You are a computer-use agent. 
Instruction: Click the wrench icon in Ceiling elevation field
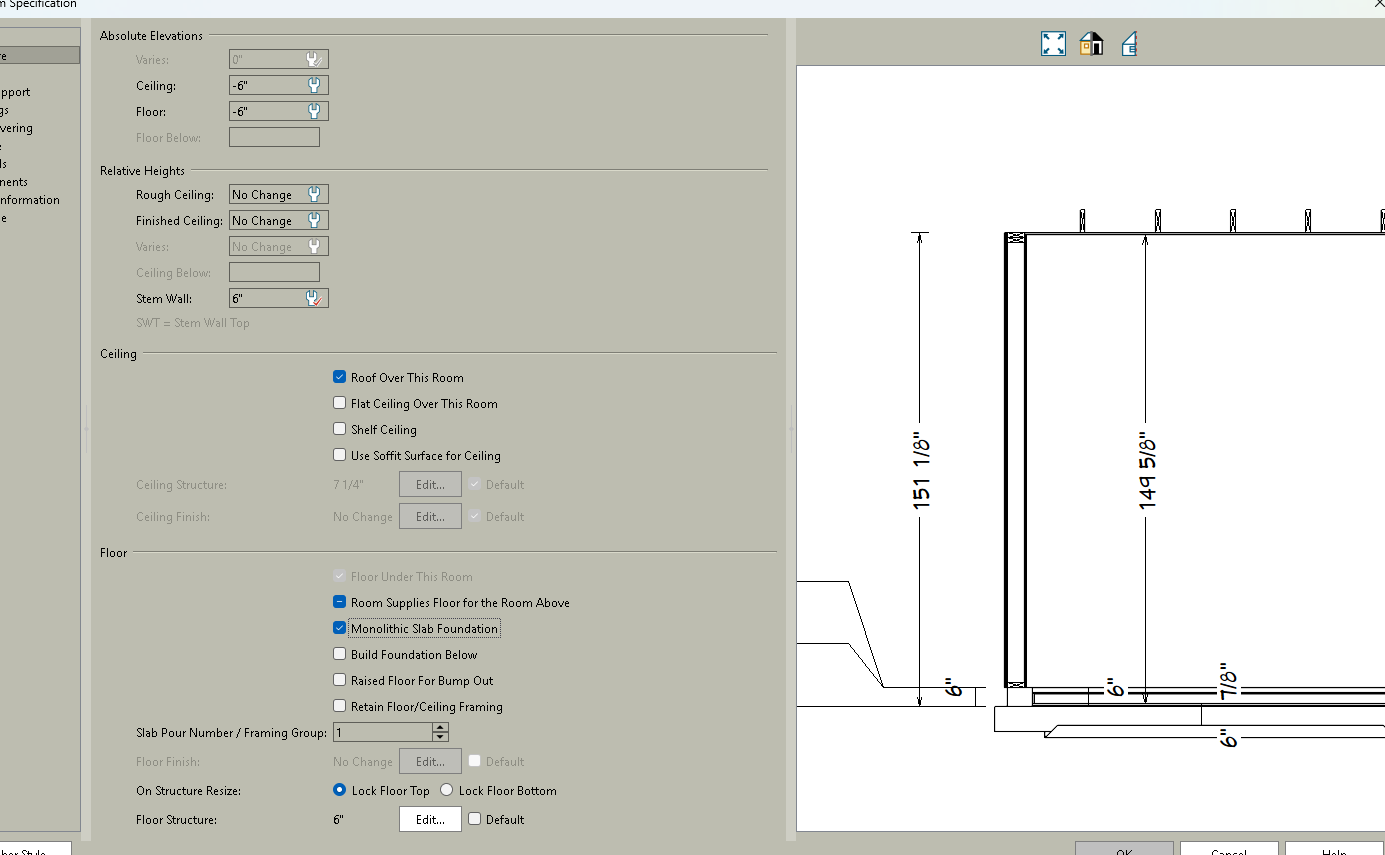pyautogui.click(x=314, y=86)
